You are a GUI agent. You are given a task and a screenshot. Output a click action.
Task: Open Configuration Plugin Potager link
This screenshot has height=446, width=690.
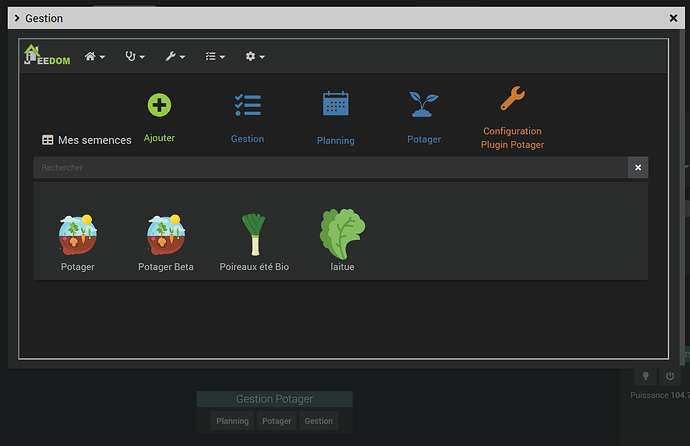pyautogui.click(x=513, y=138)
